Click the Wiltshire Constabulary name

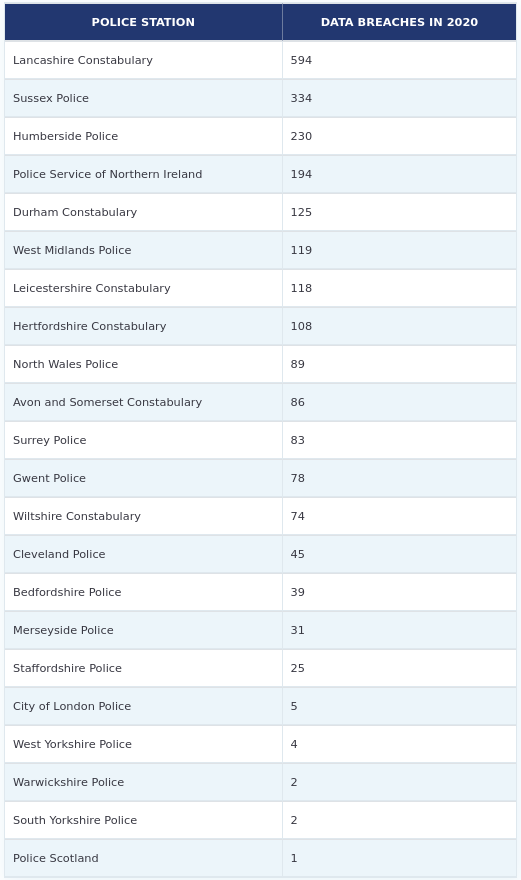(x=77, y=516)
